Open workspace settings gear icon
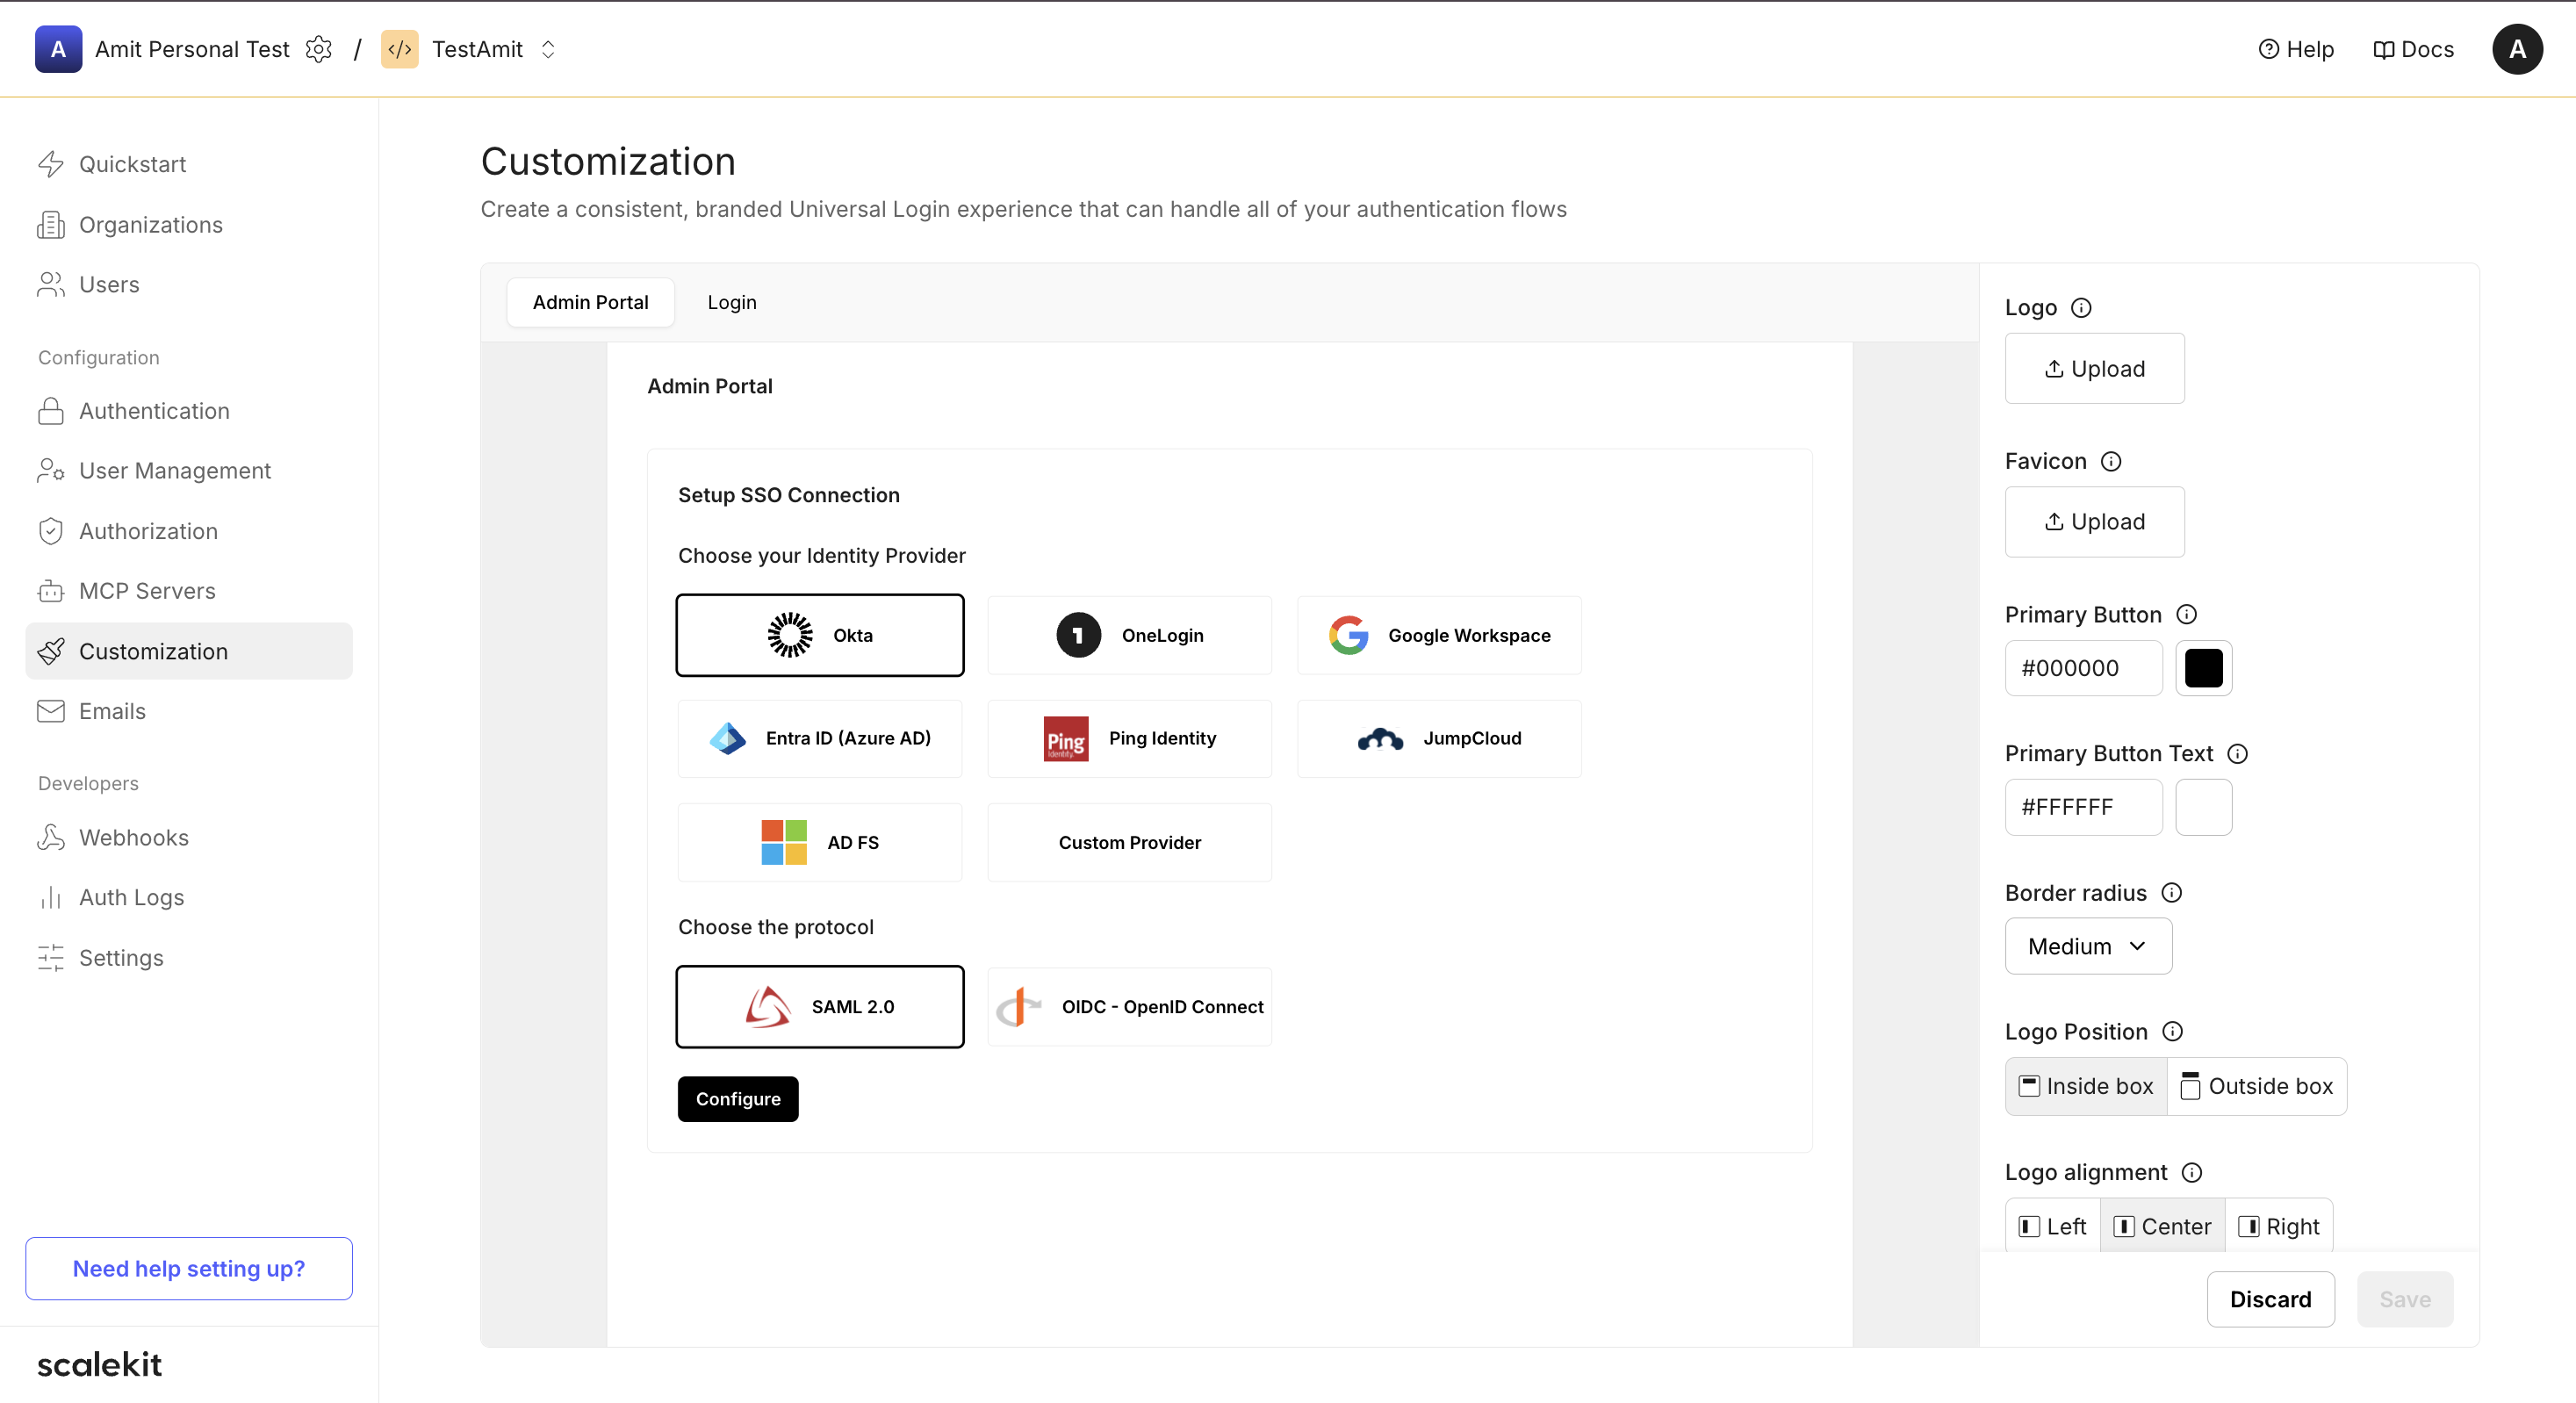 (x=318, y=49)
